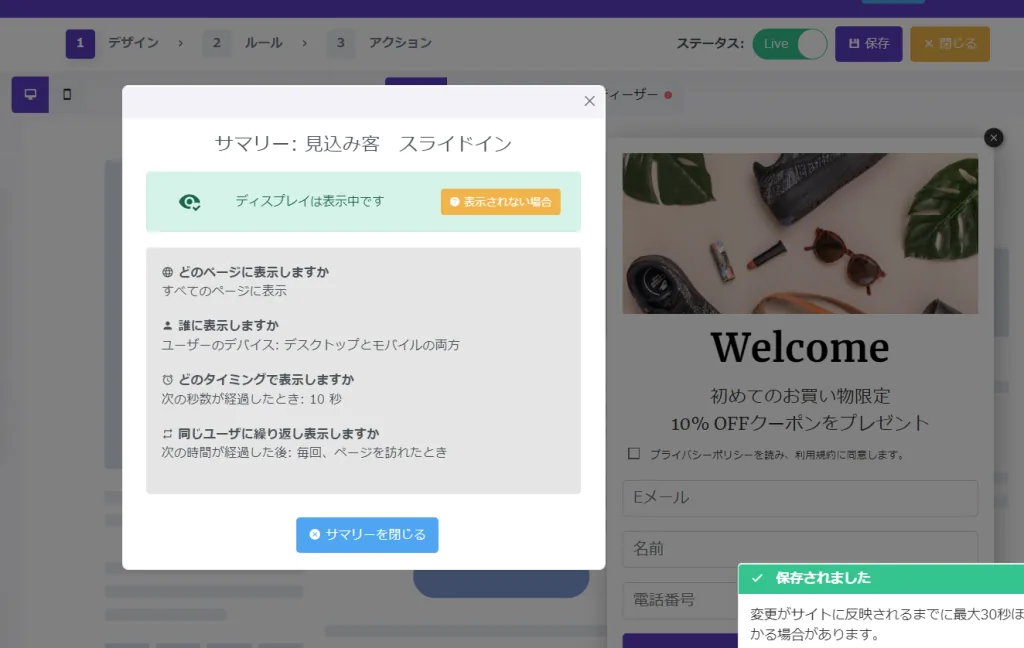Click the modal title サマリー: 見込み客 スライドイン
Image resolution: width=1024 pixels, height=648 pixels.
click(x=364, y=144)
